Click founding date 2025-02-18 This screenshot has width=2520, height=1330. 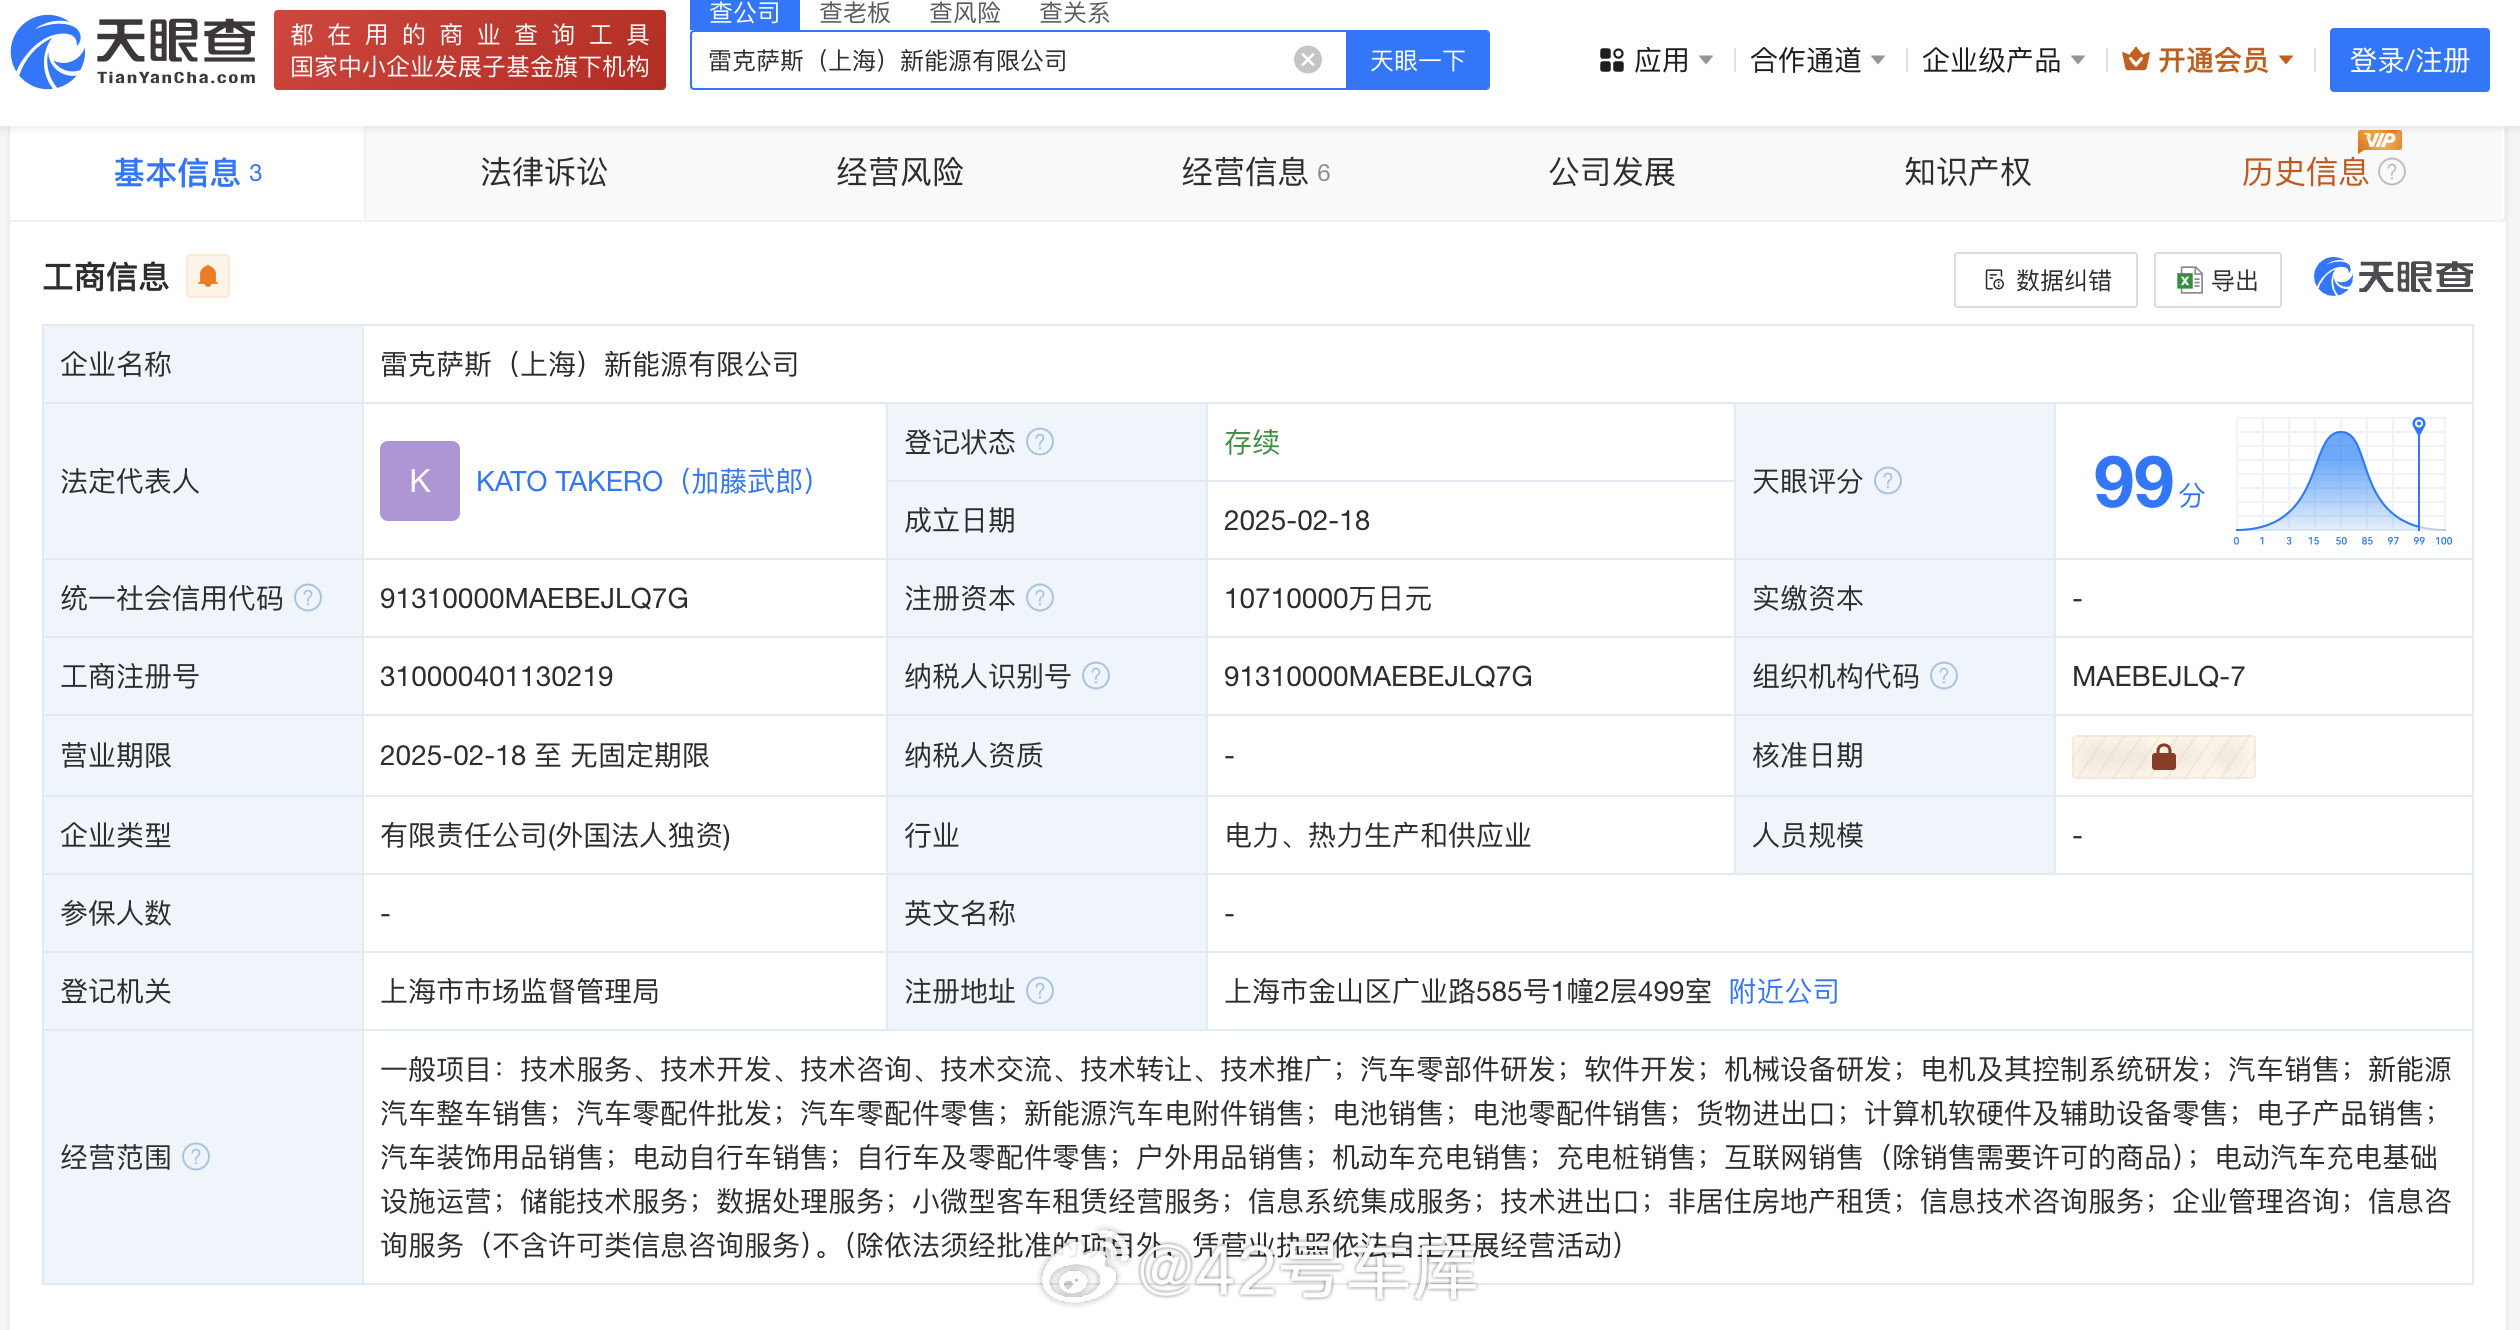1296,520
